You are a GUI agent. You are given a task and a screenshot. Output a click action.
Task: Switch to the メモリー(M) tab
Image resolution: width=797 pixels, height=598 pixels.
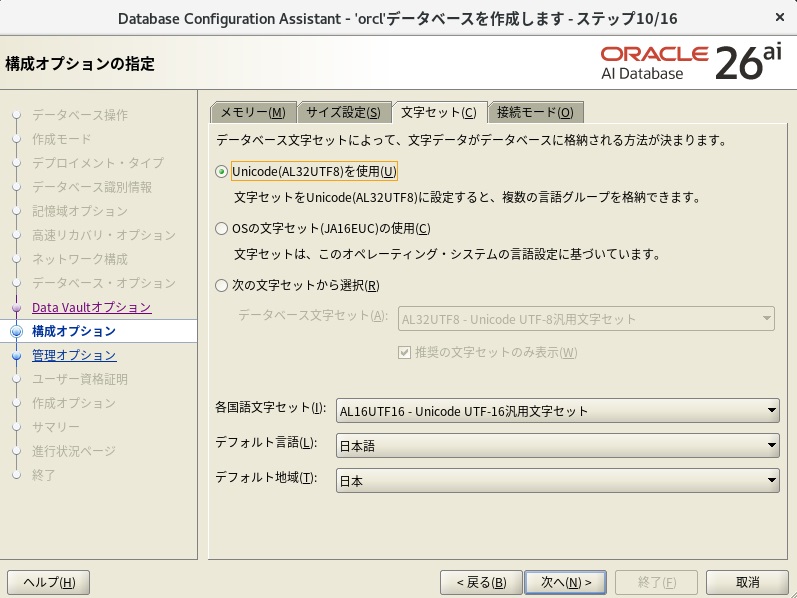point(253,112)
